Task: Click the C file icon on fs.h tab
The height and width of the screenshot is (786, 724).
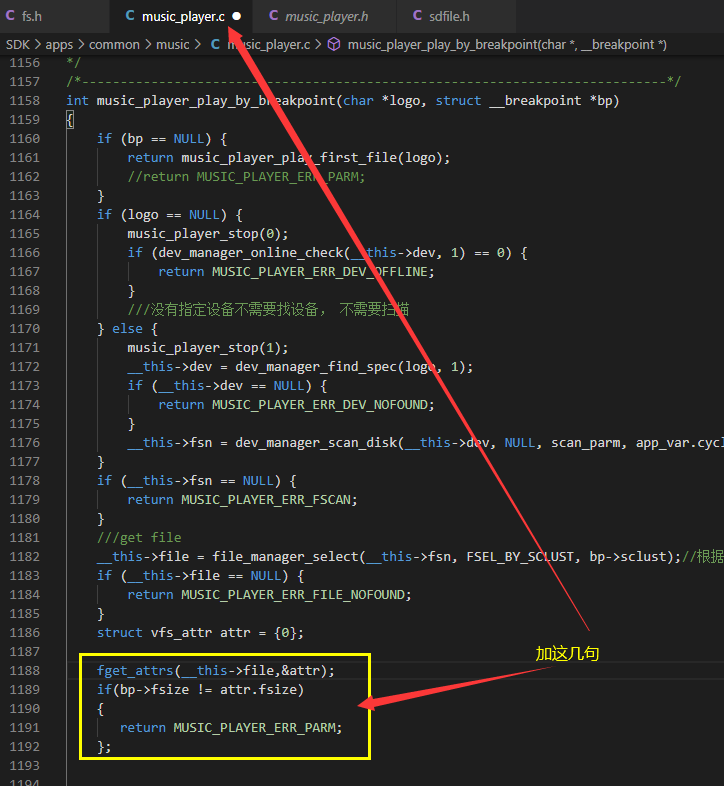Action: click(10, 16)
